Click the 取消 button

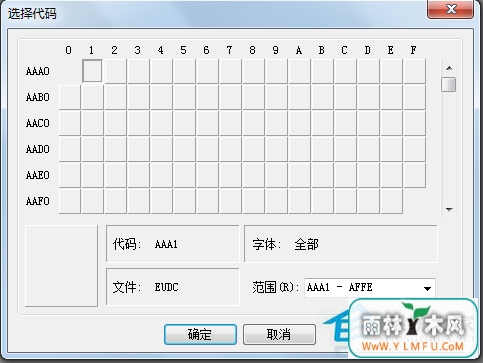pos(279,334)
